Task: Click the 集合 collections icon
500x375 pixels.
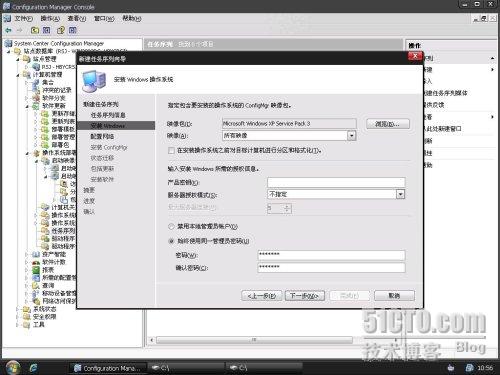Action: click(36, 82)
